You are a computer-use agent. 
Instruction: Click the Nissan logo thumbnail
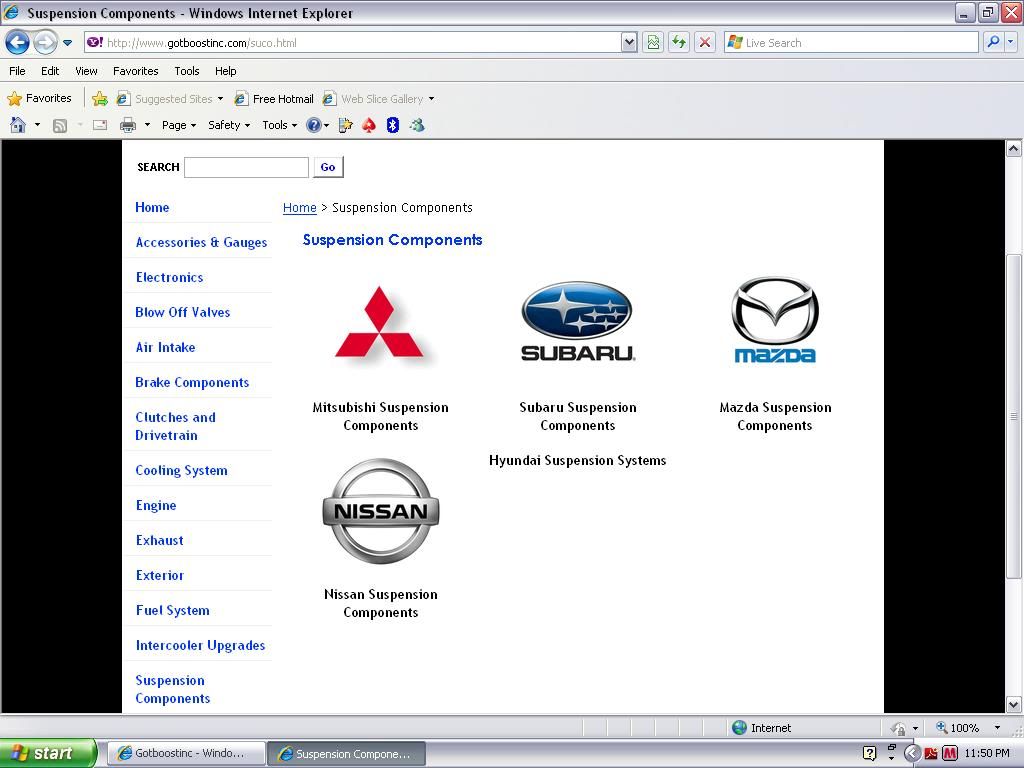[381, 511]
